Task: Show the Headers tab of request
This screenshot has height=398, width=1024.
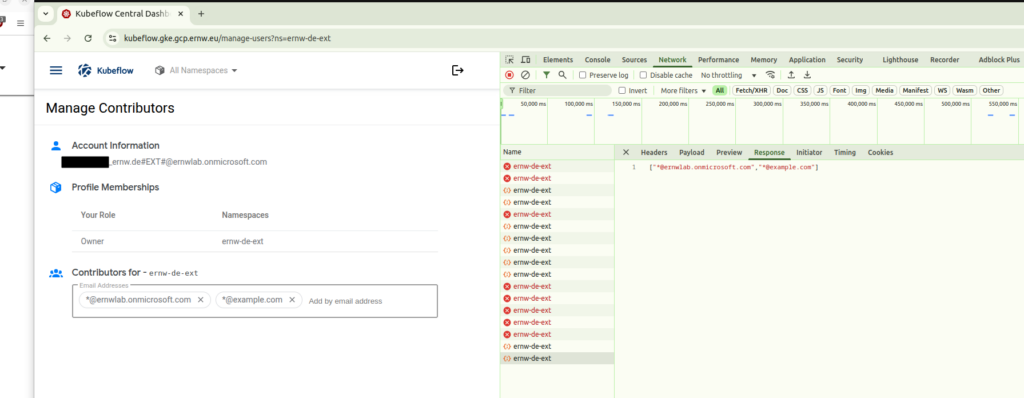Action: coord(654,152)
